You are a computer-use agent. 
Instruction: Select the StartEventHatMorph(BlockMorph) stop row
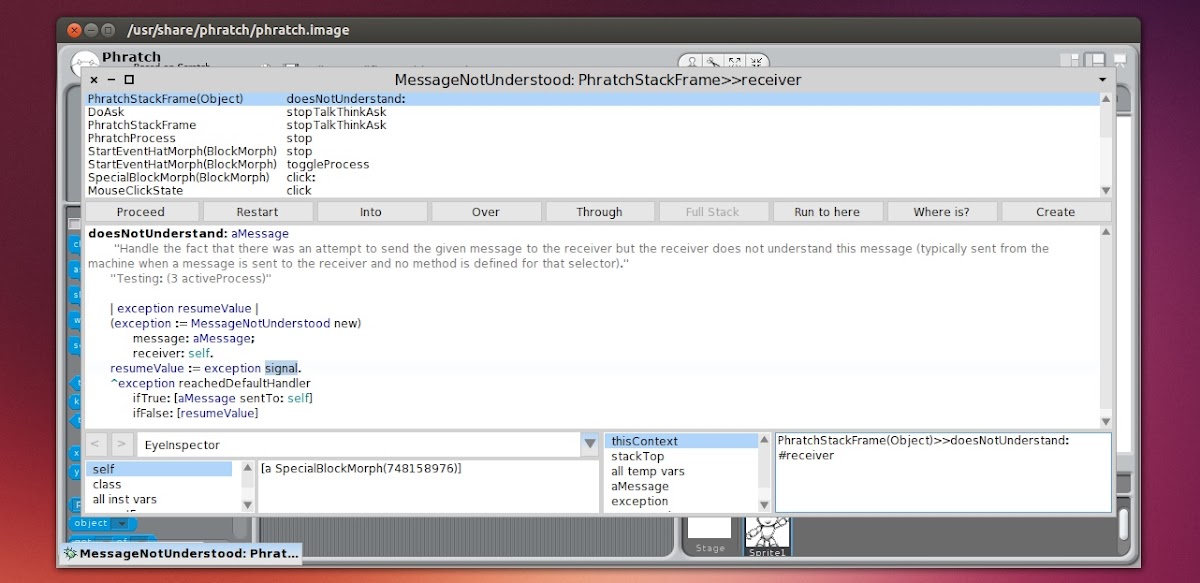(x=592, y=151)
